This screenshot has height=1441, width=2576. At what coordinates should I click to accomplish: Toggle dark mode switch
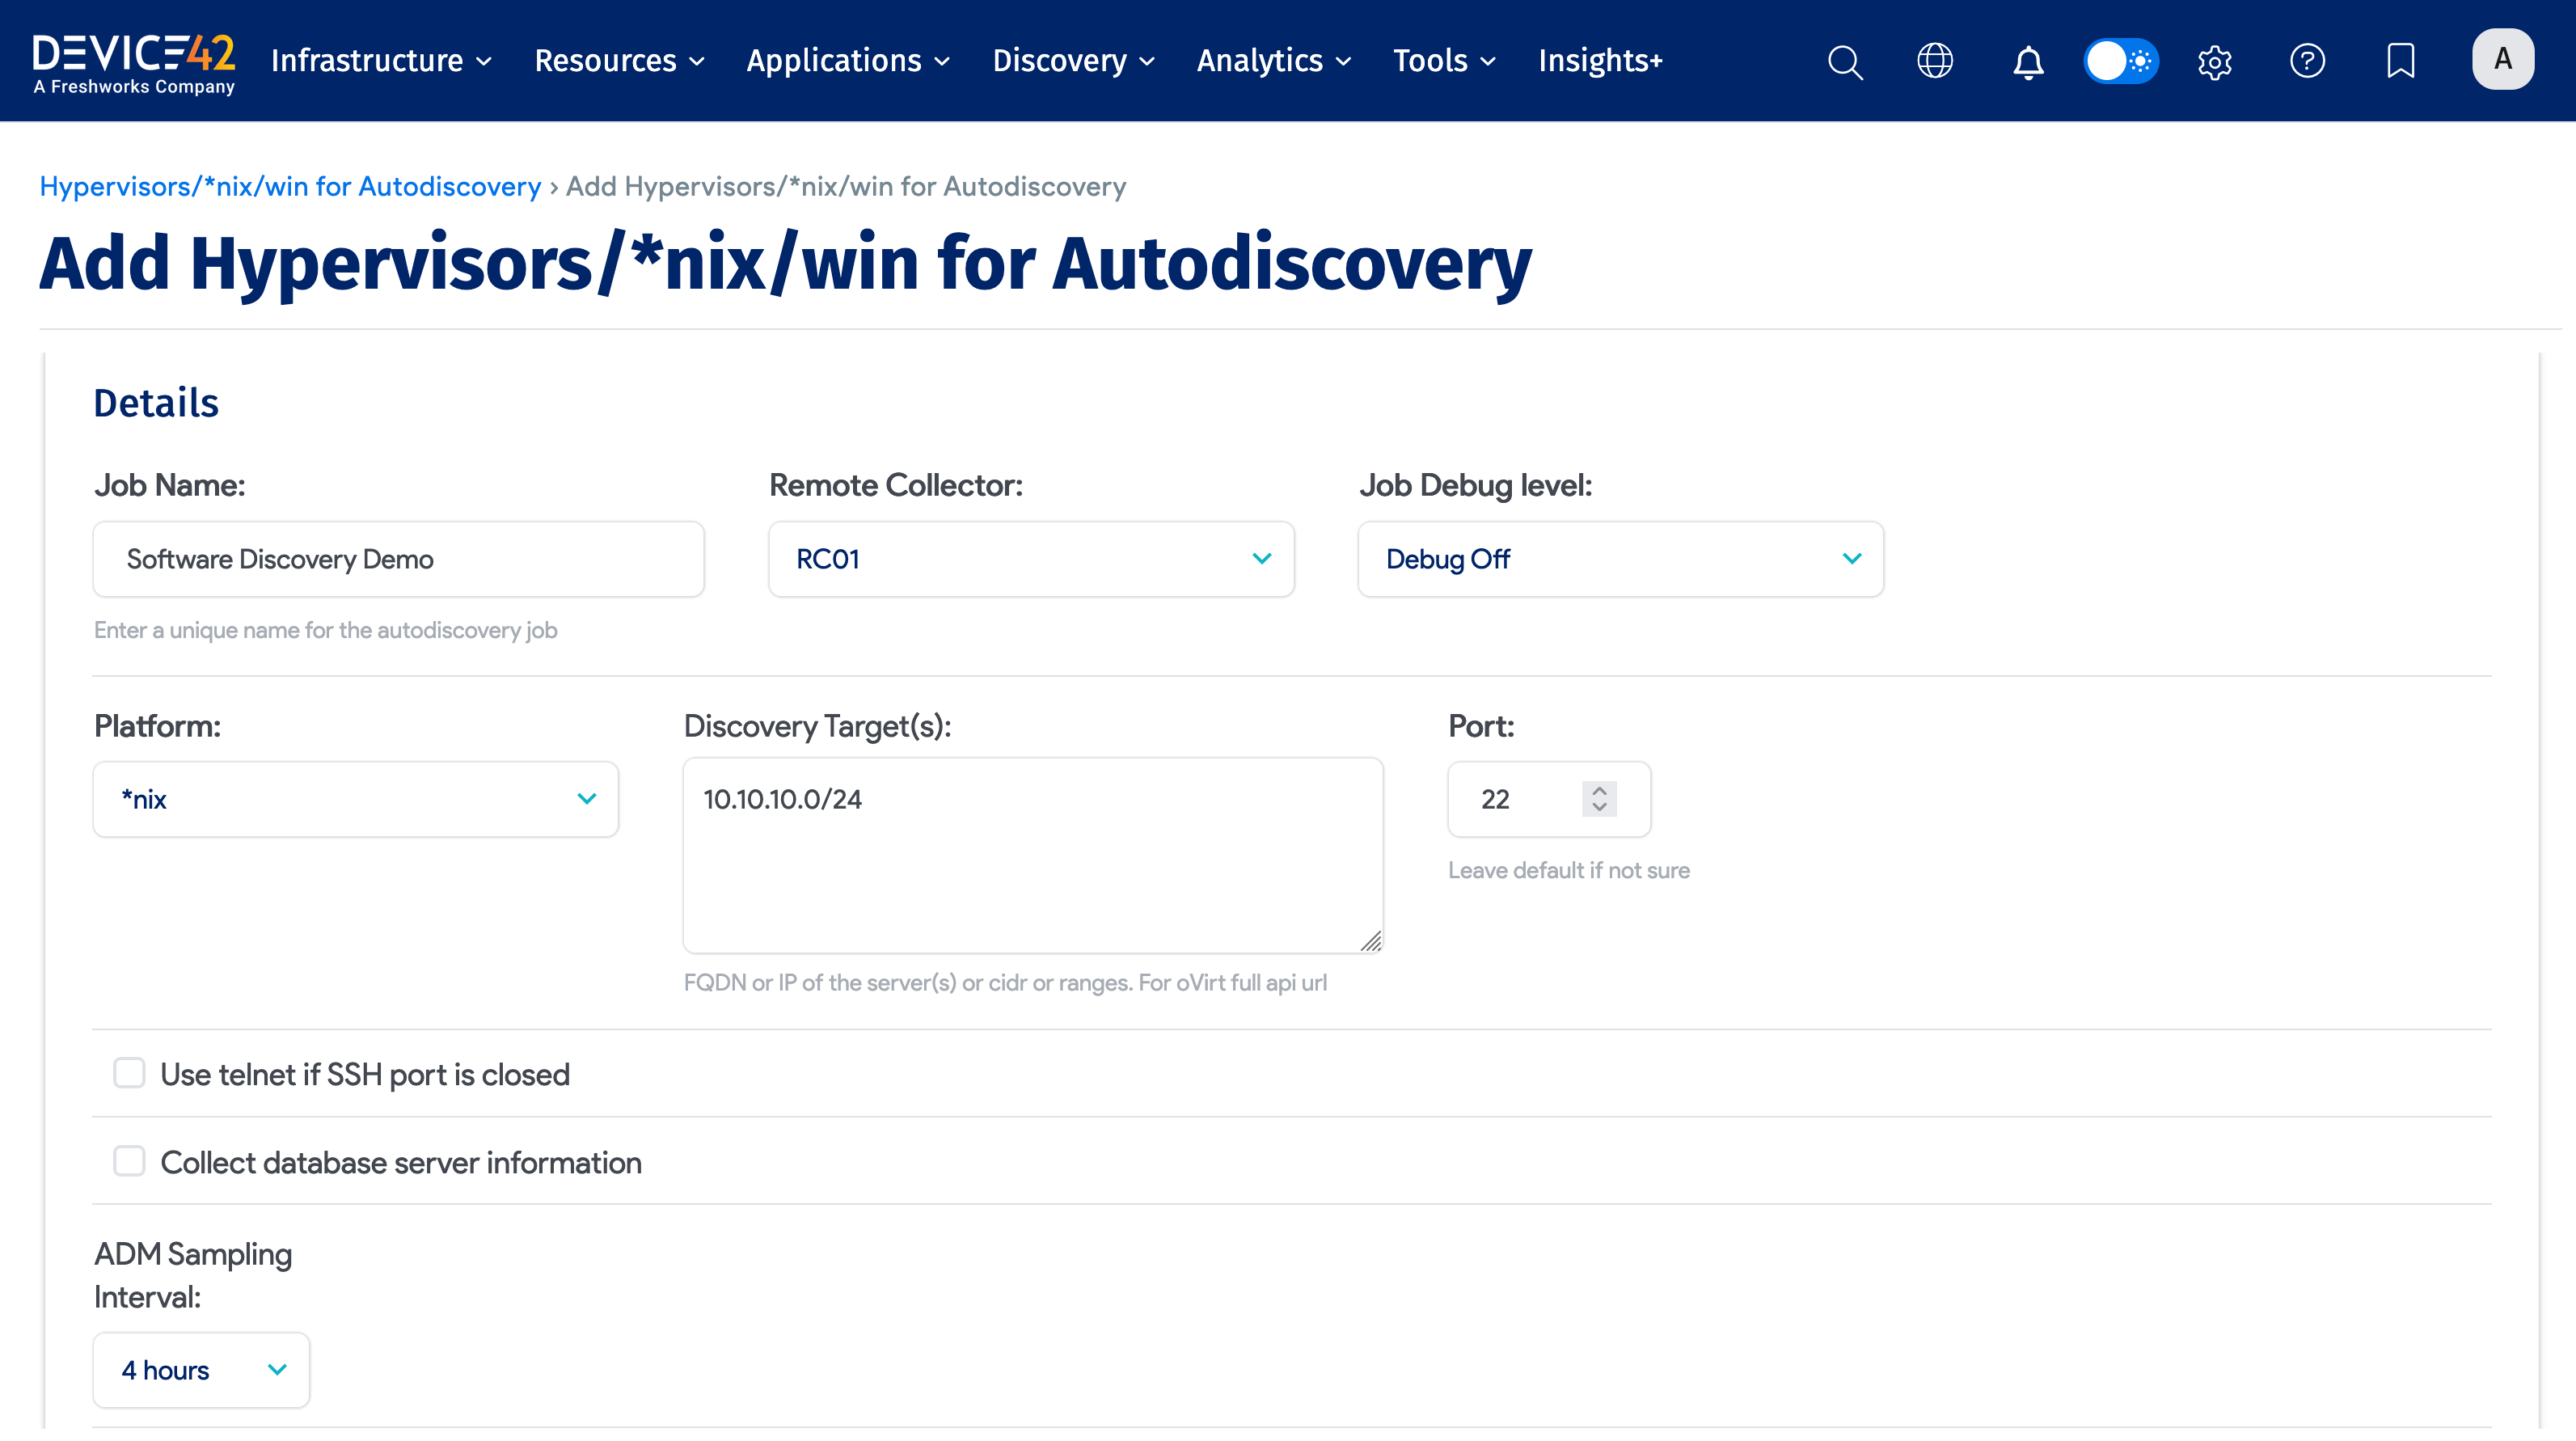(x=2121, y=61)
